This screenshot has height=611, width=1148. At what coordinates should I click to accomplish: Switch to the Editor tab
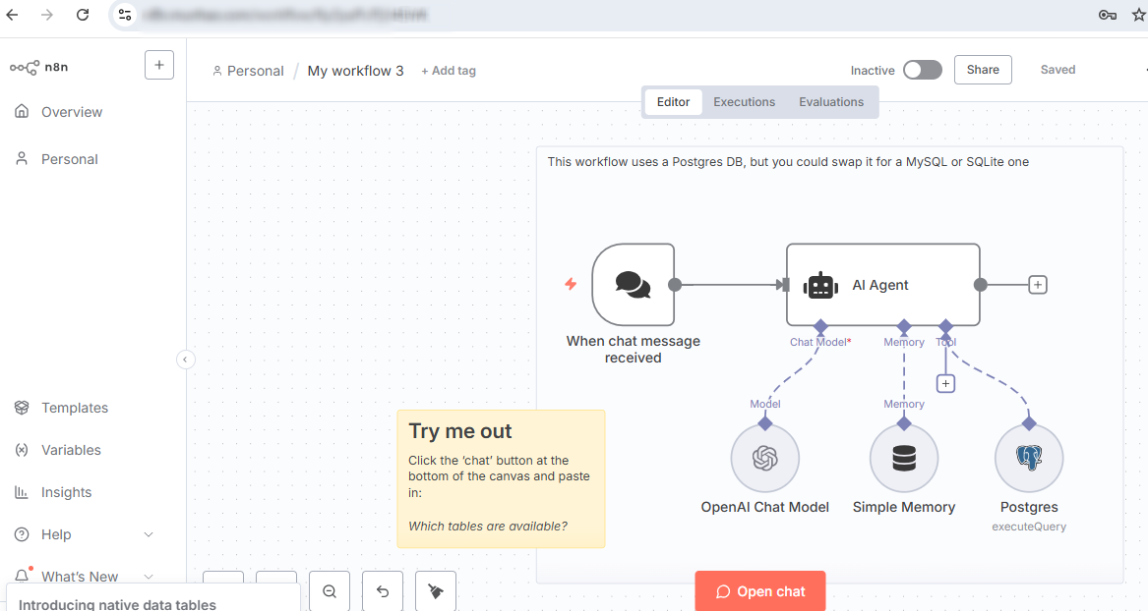coord(673,102)
